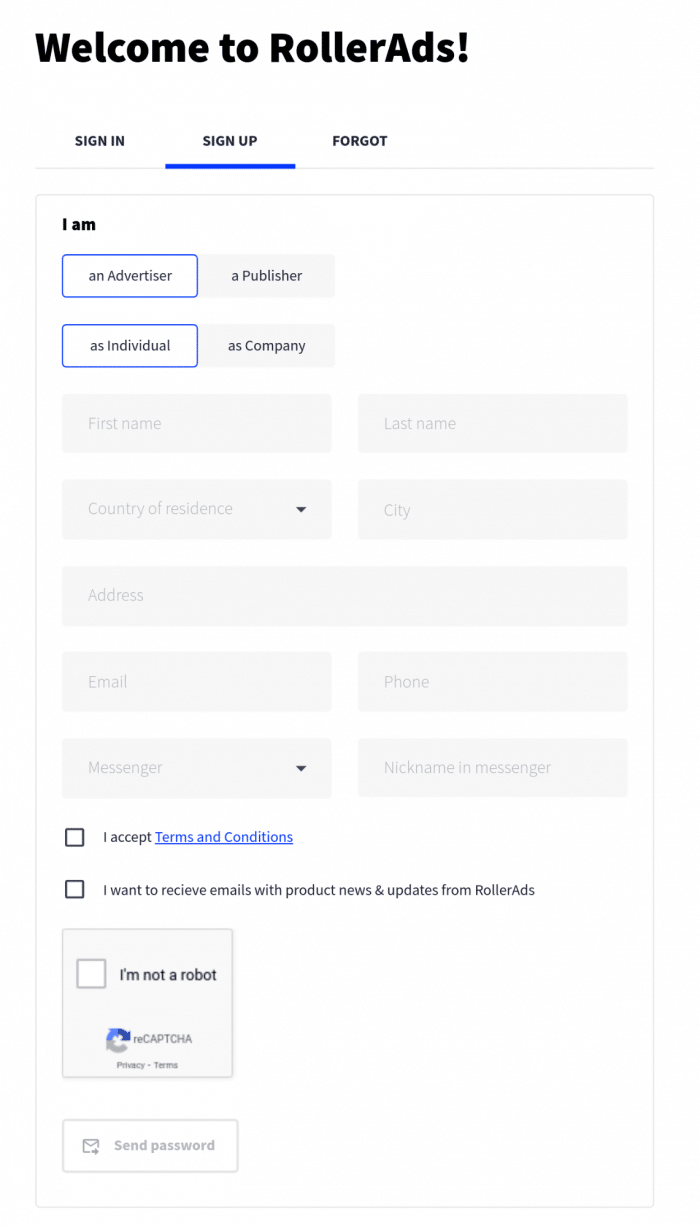Accept the Terms and Conditions checkbox
Image resolution: width=700 pixels, height=1226 pixels.
coord(74,837)
